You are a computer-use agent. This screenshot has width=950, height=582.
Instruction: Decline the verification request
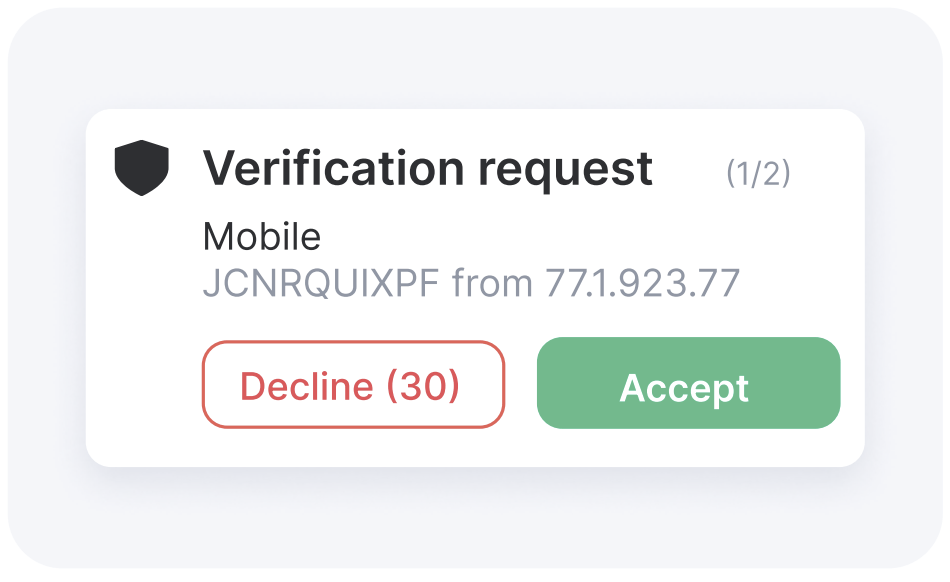[353, 385]
